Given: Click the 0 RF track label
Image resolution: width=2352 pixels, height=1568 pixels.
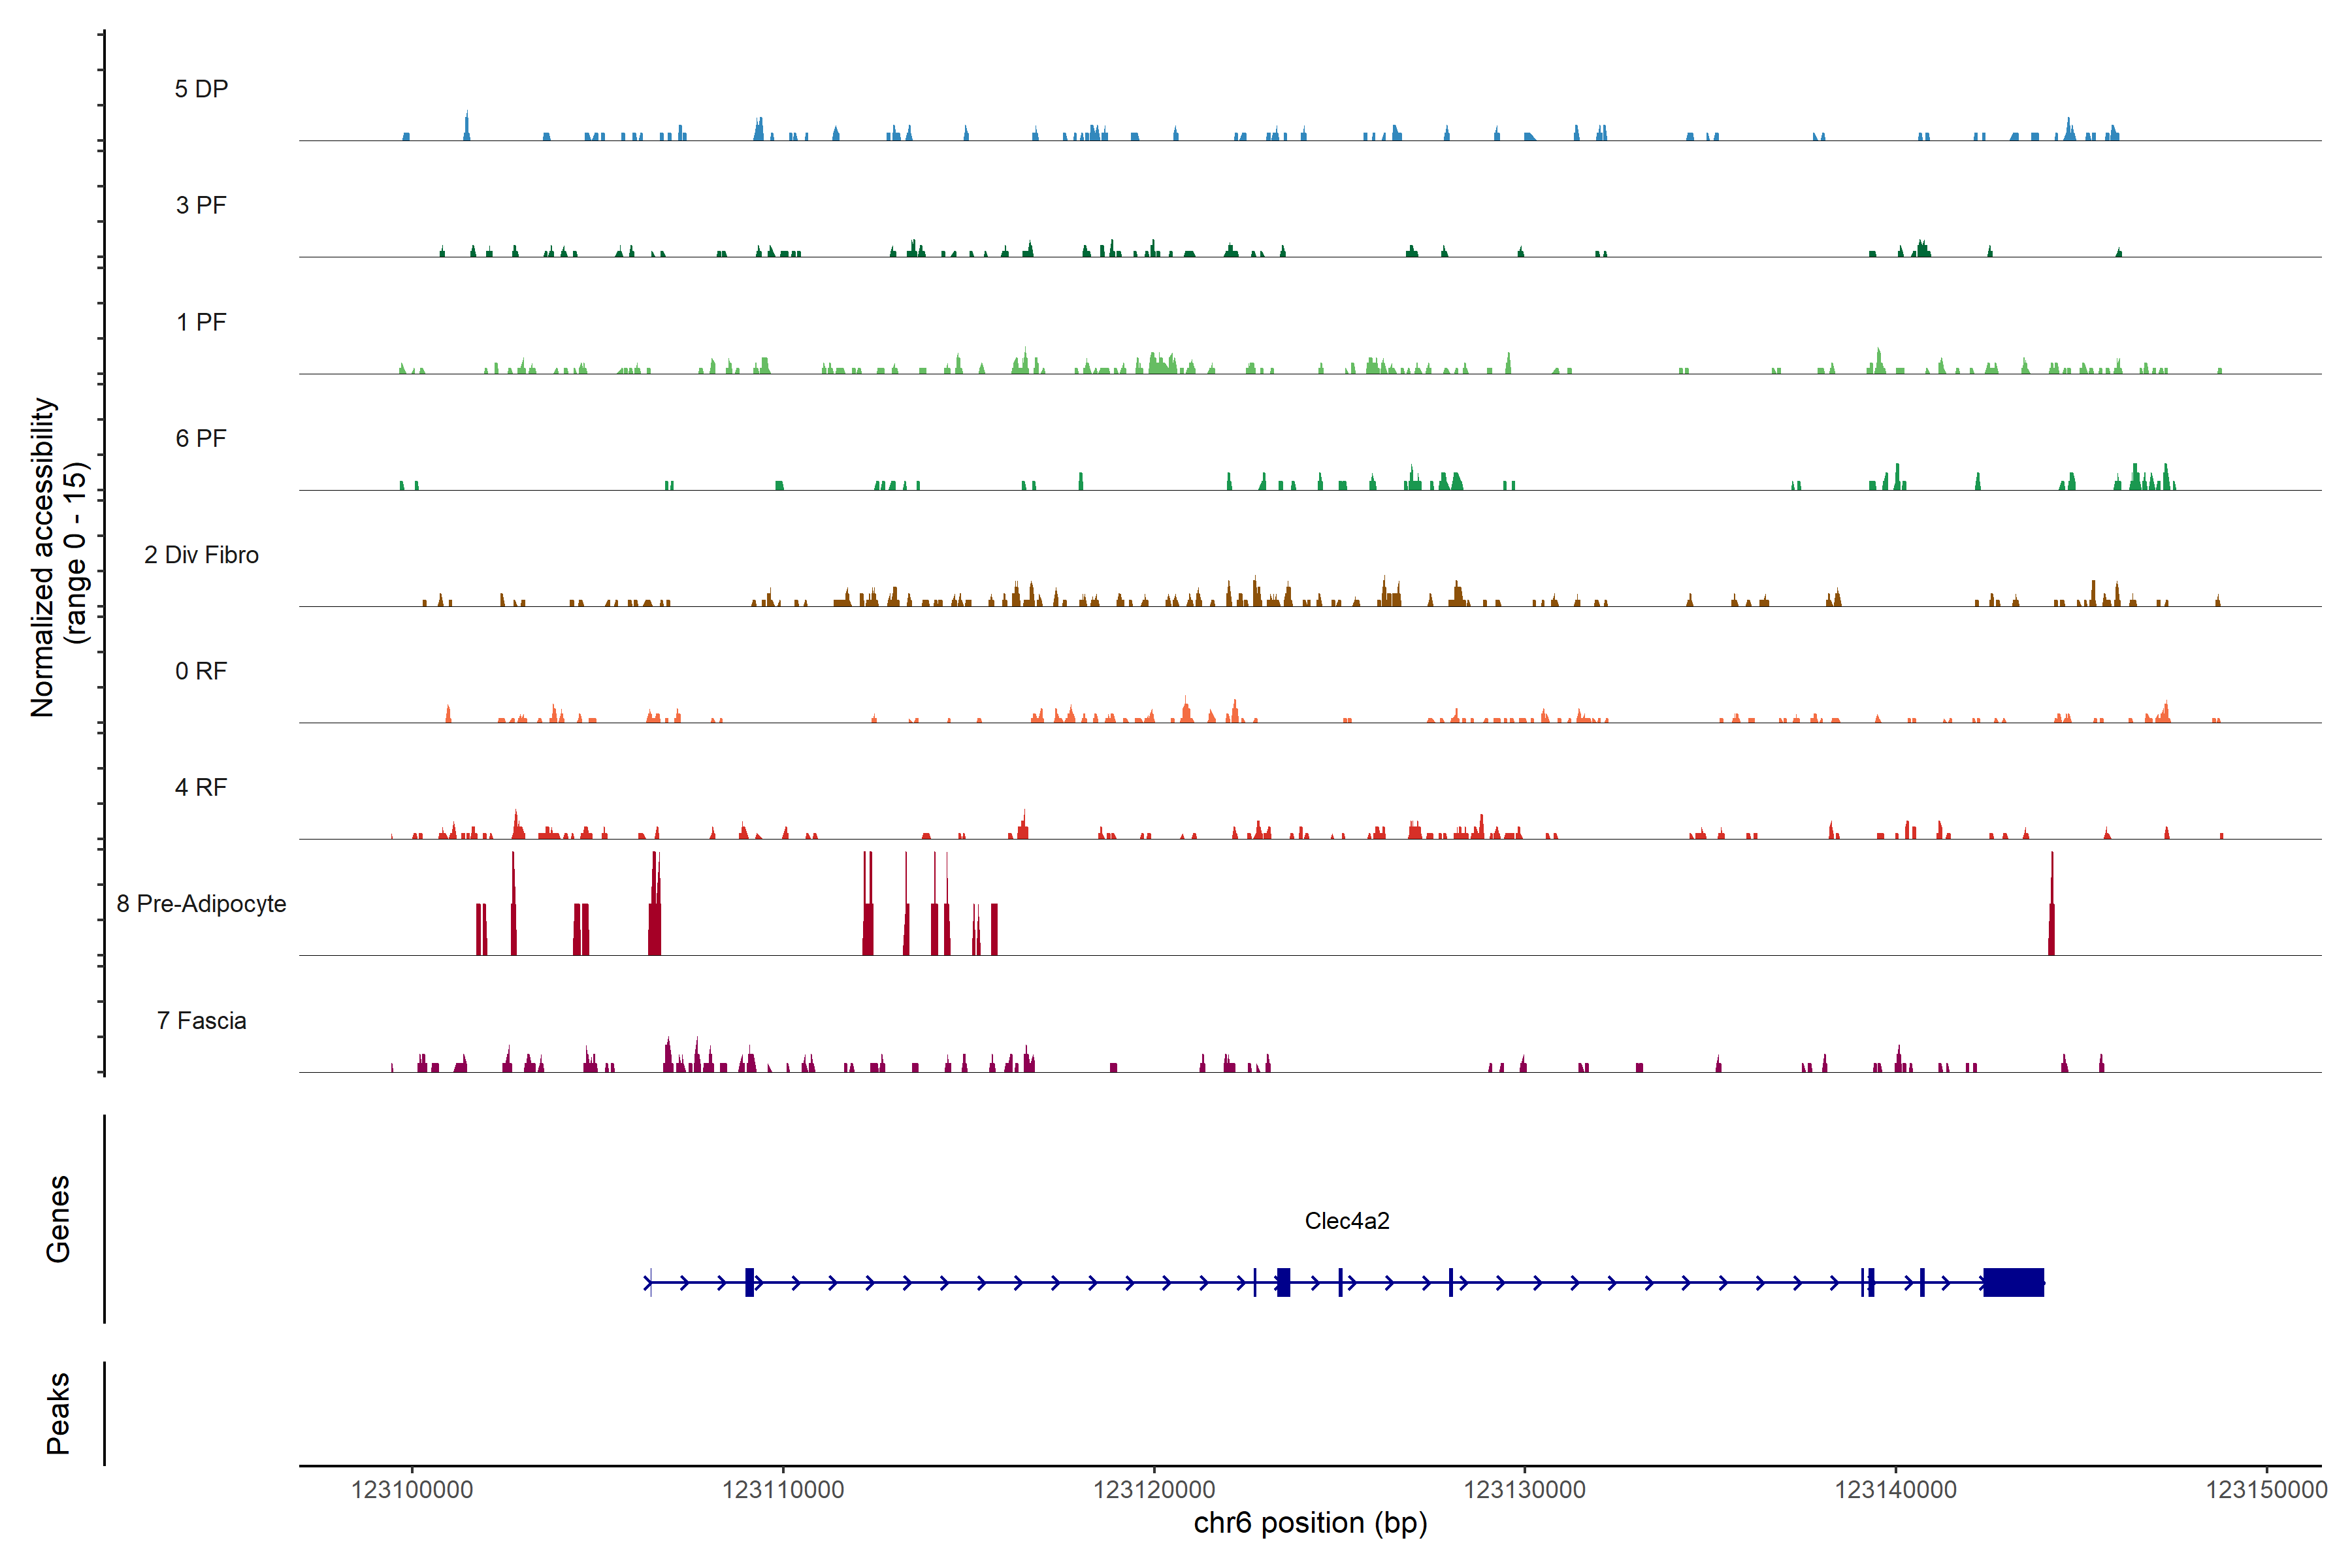Looking at the screenshot, I should pos(201,671).
